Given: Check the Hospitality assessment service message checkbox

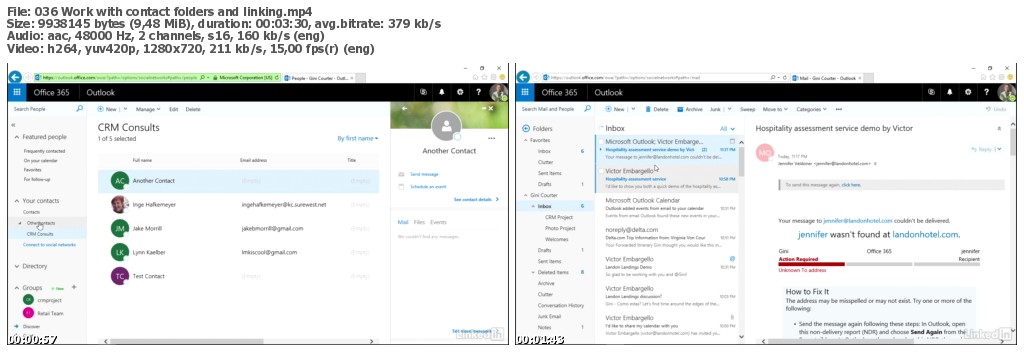Looking at the screenshot, I should point(600,171).
